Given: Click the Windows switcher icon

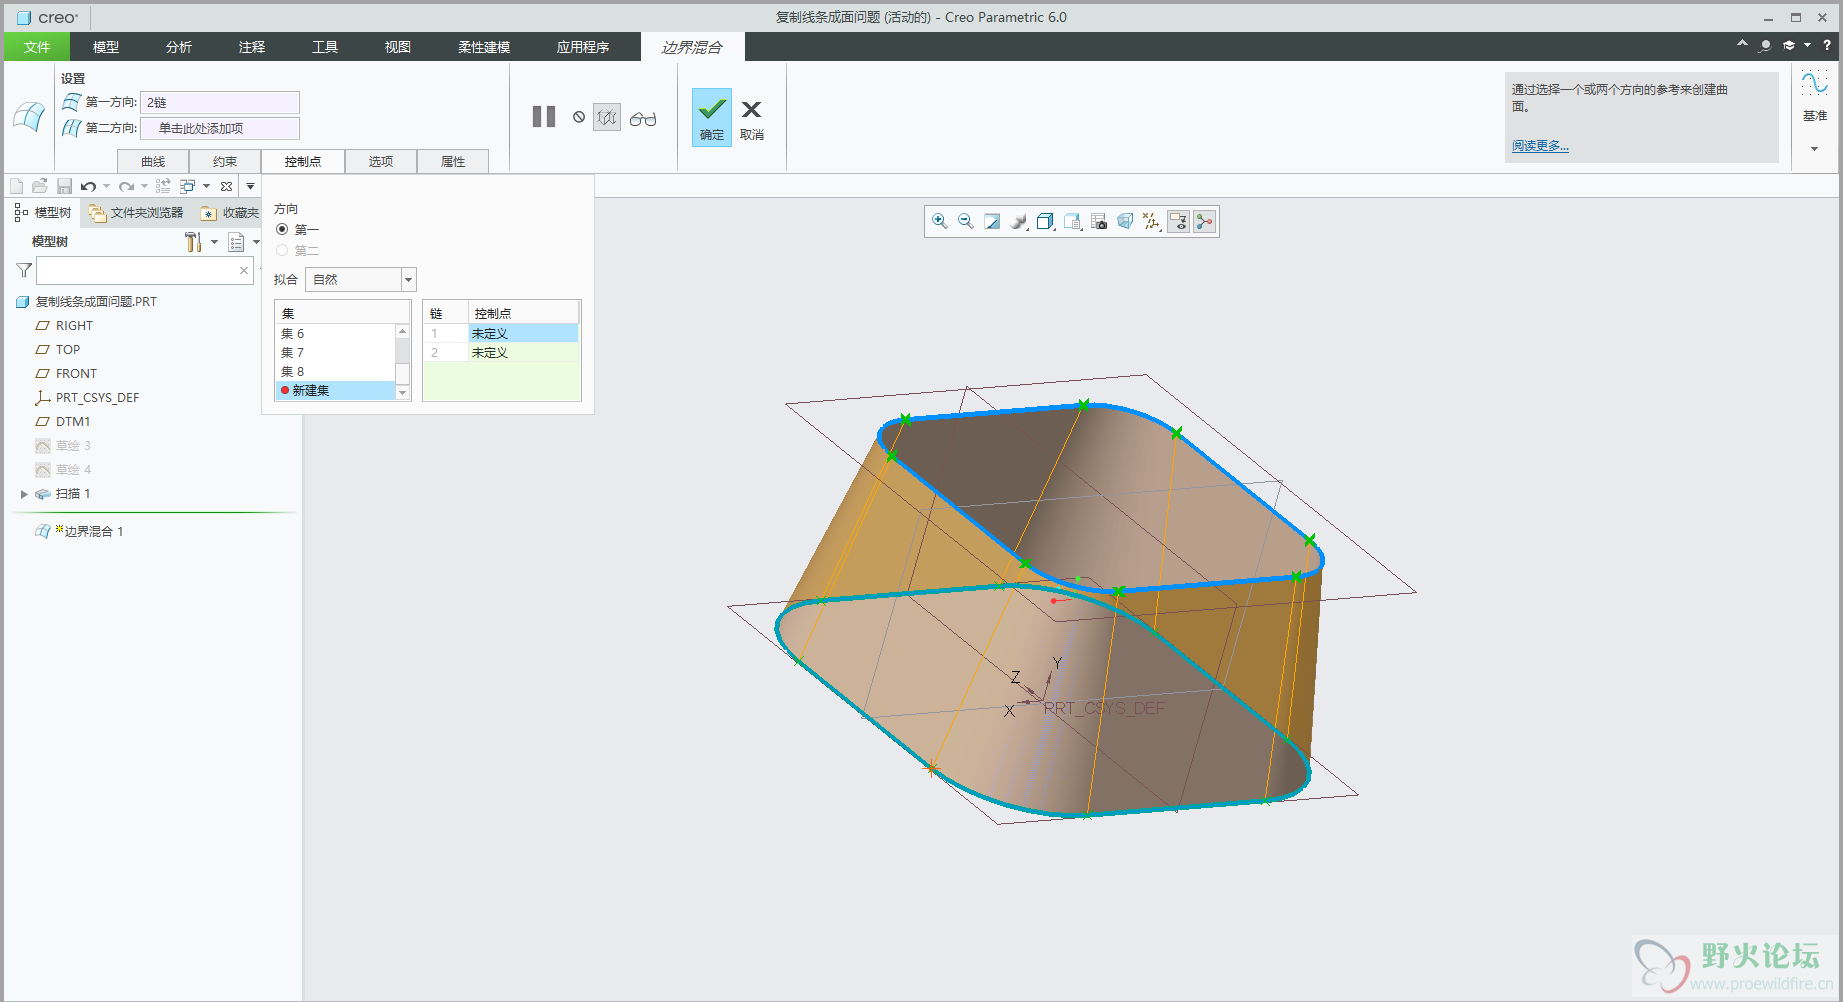Looking at the screenshot, I should 188,186.
